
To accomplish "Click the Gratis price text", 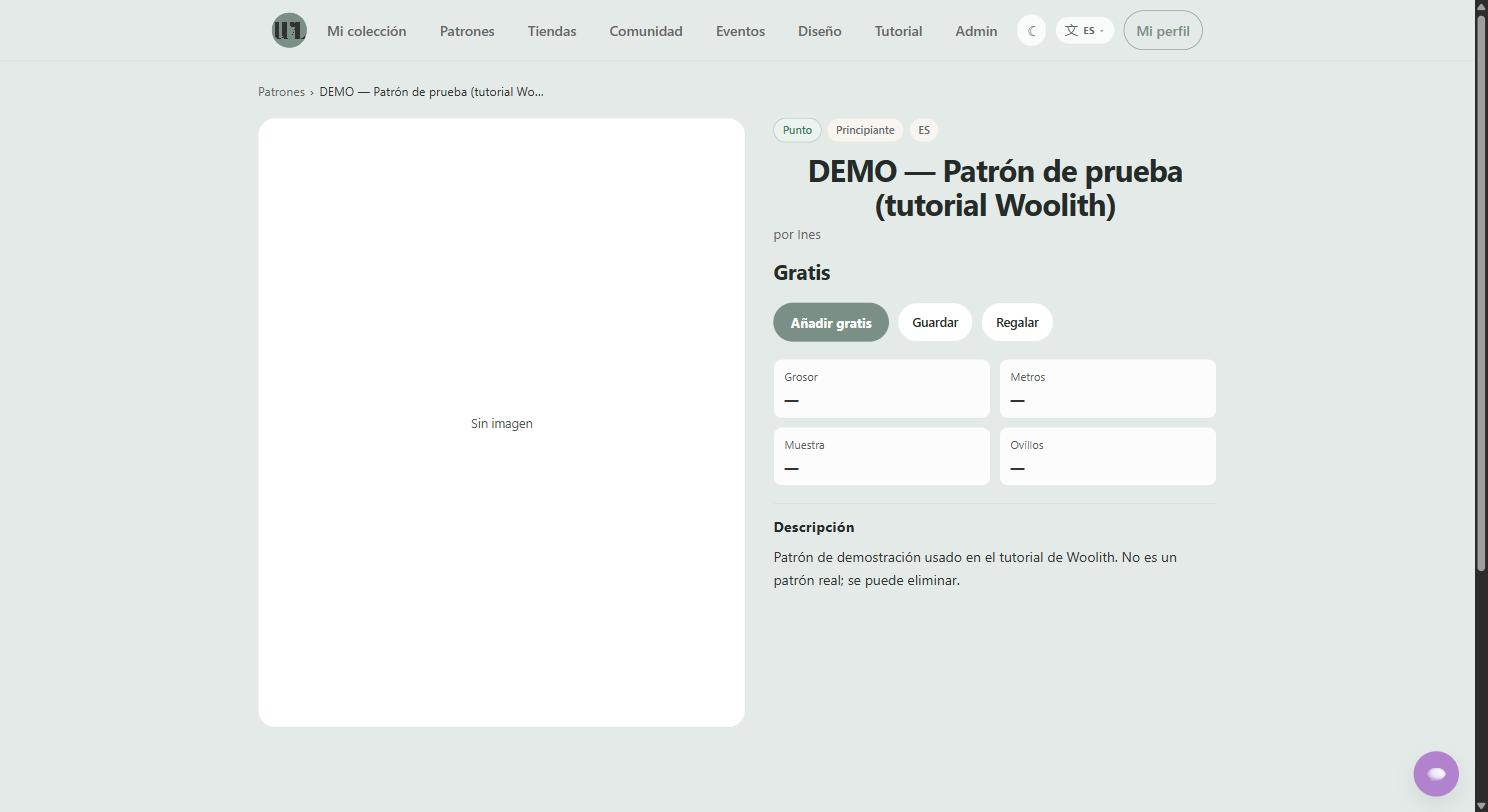I will (x=802, y=273).
